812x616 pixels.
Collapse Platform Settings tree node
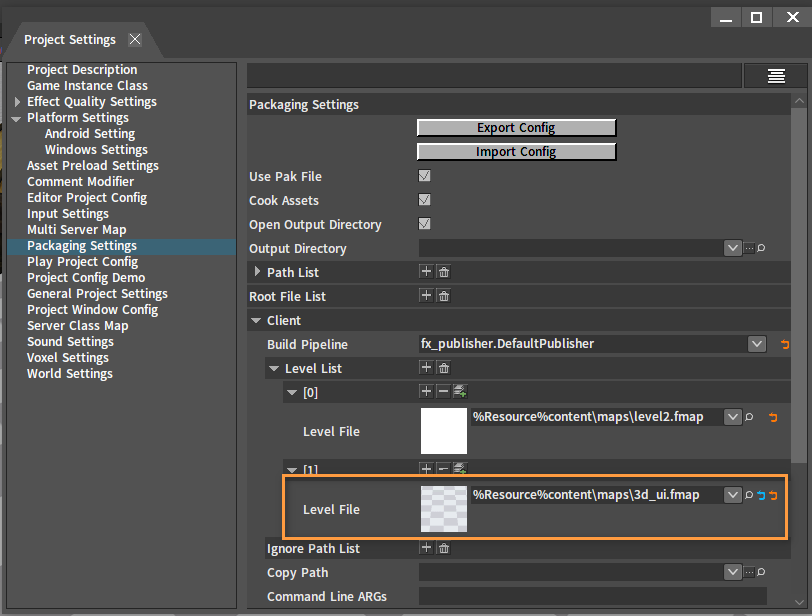pos(16,119)
